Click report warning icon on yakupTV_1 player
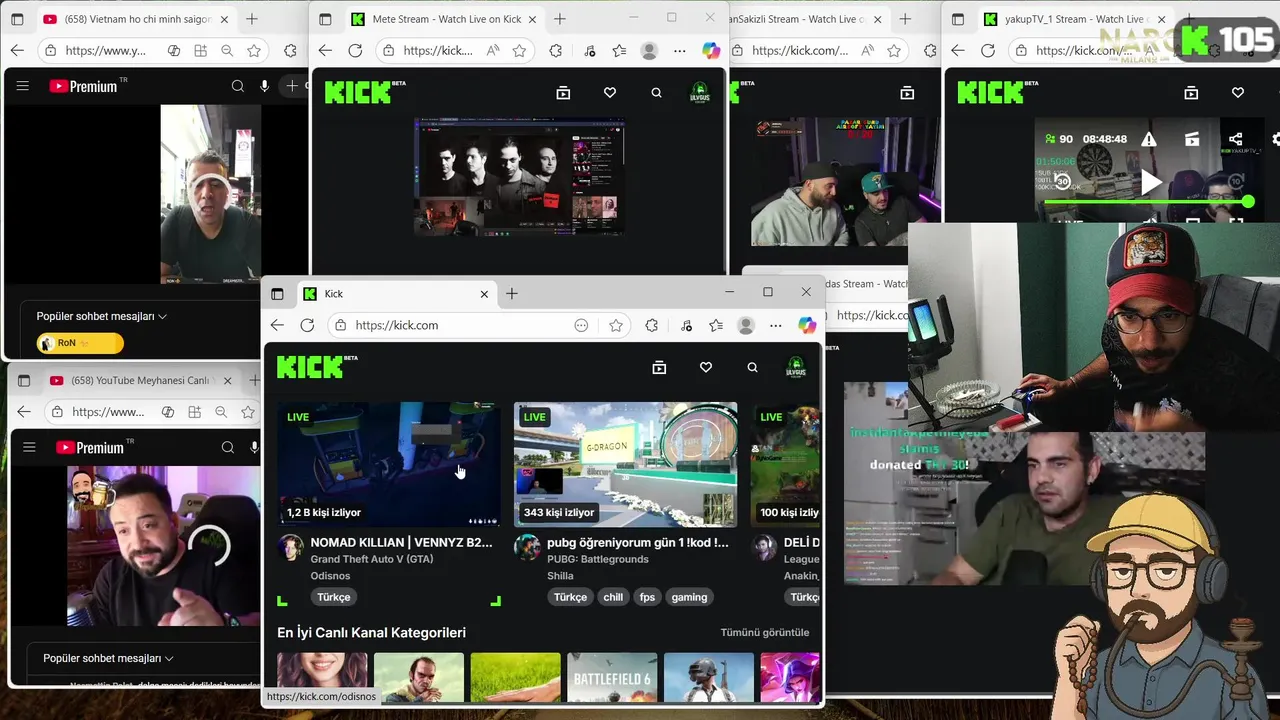This screenshot has height=720, width=1280. pyautogui.click(x=1149, y=140)
